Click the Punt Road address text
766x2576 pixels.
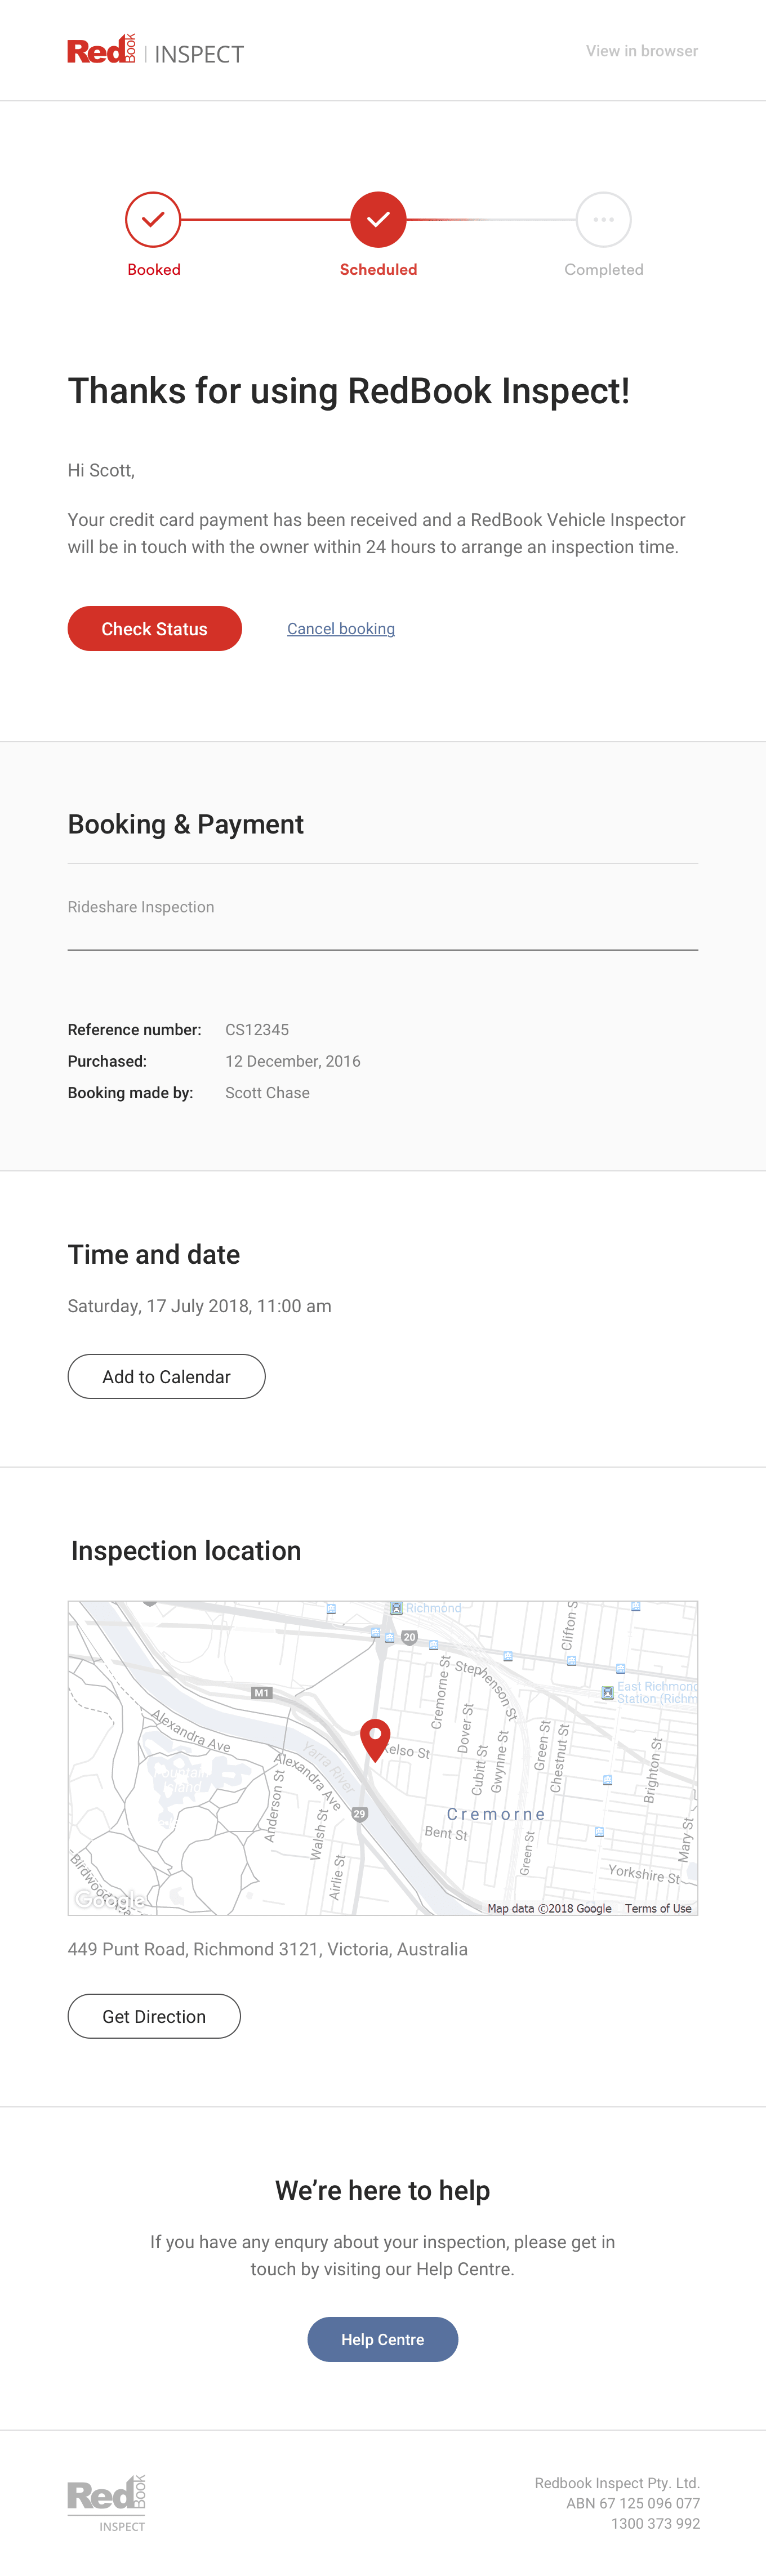(x=267, y=1949)
